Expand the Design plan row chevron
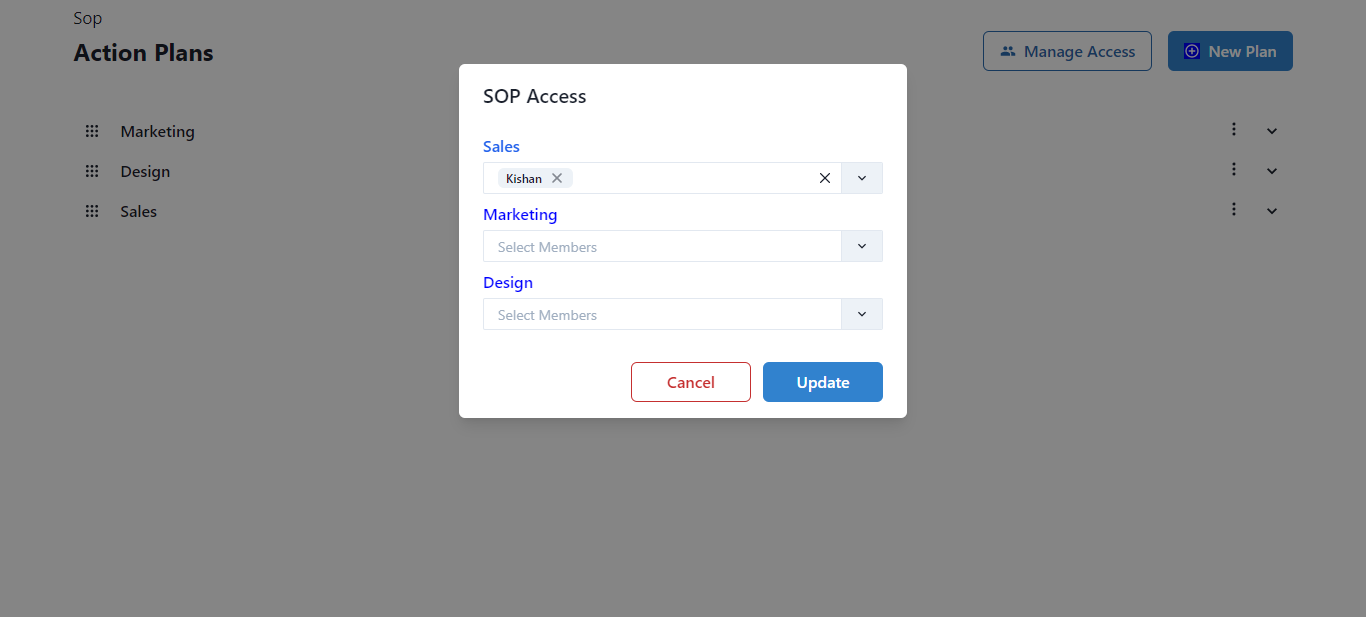Image resolution: width=1366 pixels, height=617 pixels. pos(1271,169)
